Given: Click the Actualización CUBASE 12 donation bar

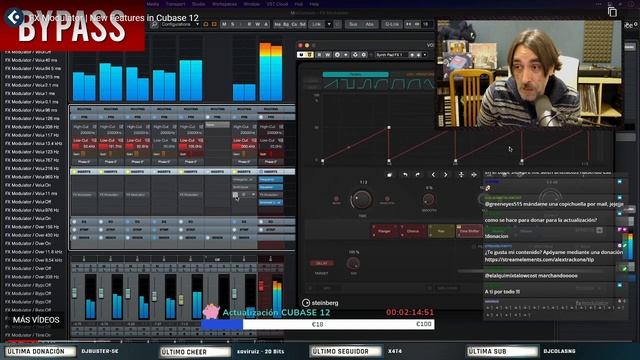Looking at the screenshot, I should point(318,324).
